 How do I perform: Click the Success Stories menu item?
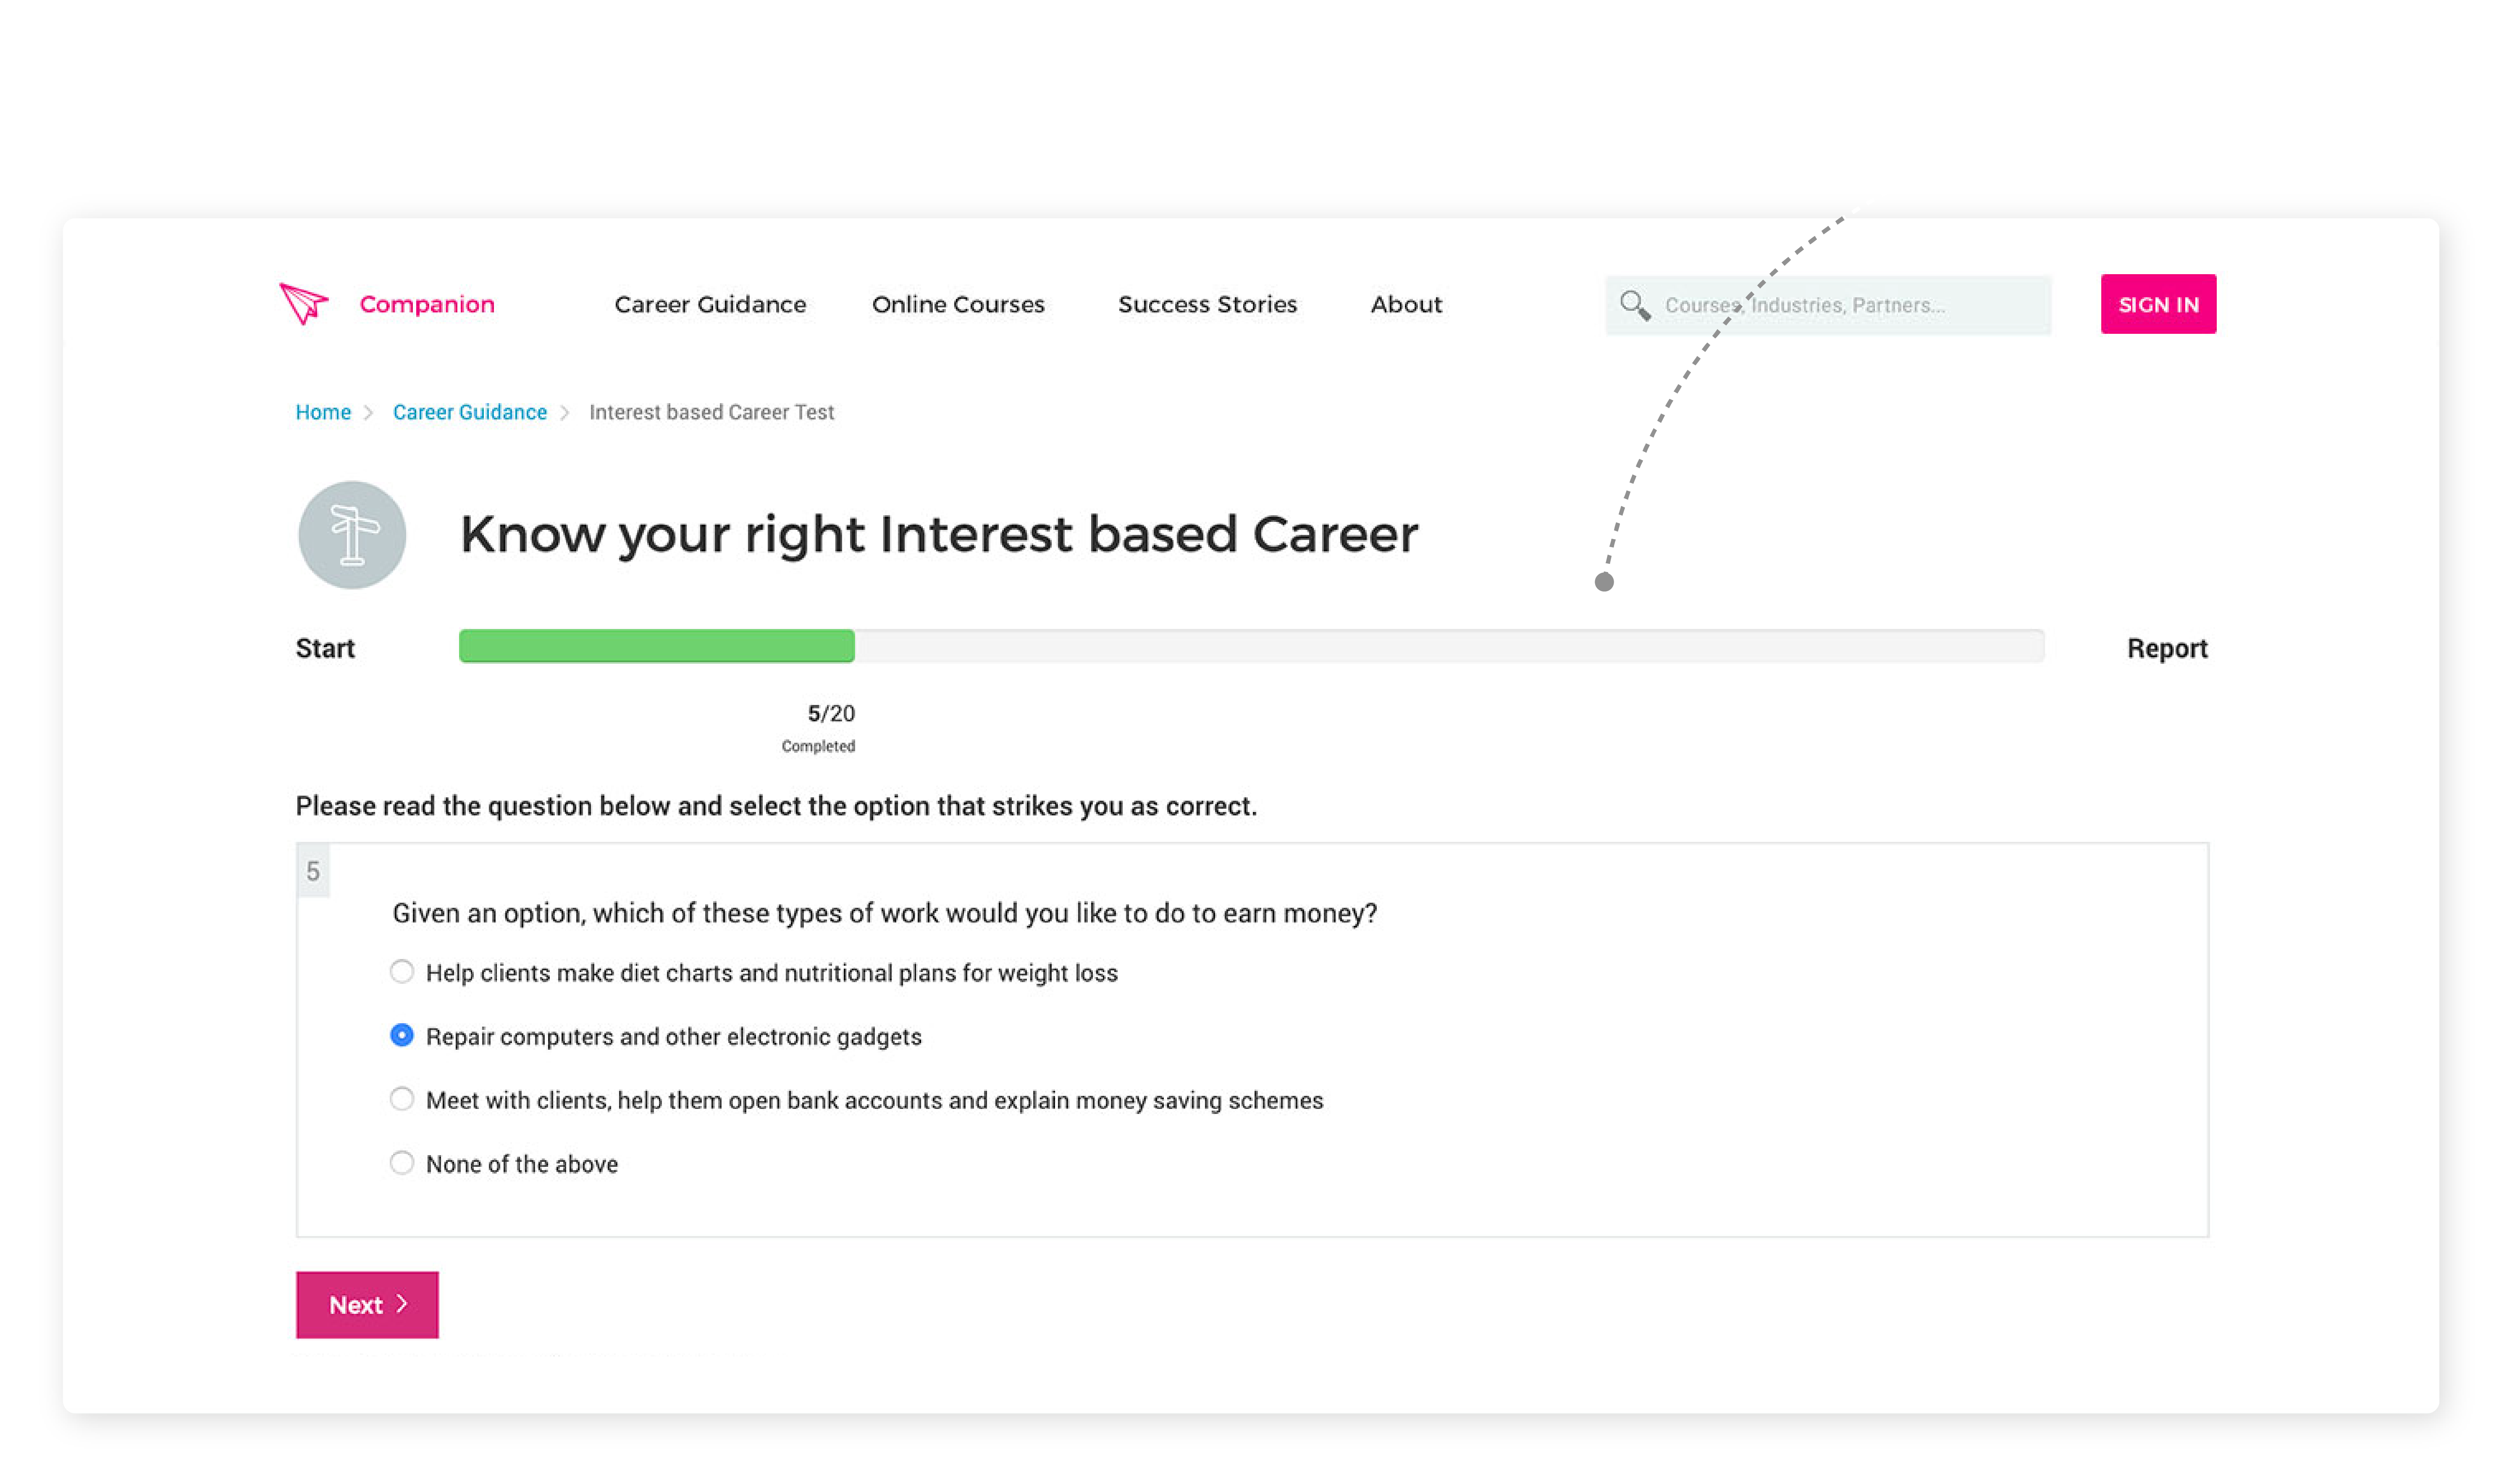pyautogui.click(x=1207, y=304)
